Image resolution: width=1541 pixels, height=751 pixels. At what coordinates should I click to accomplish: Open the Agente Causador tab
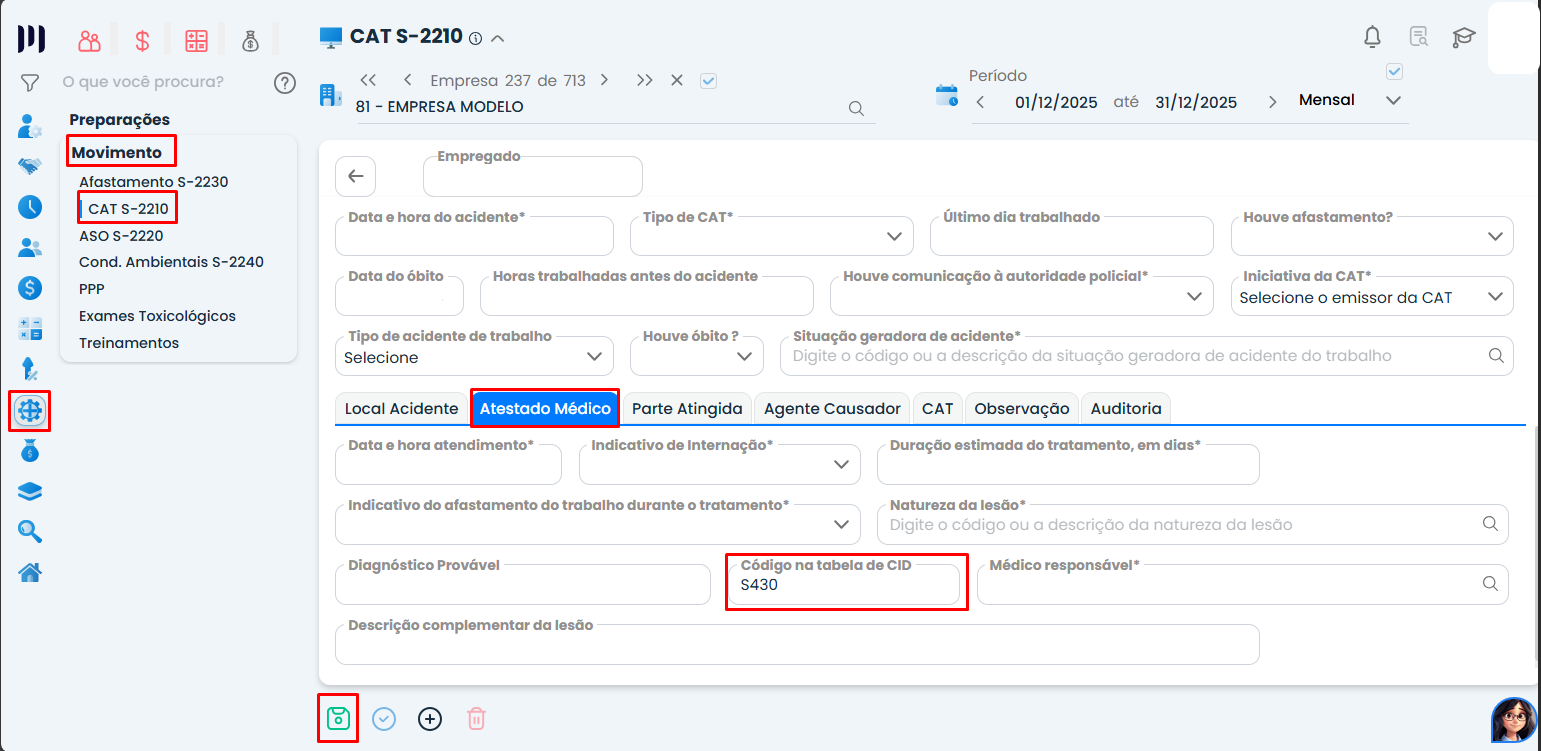pos(832,408)
